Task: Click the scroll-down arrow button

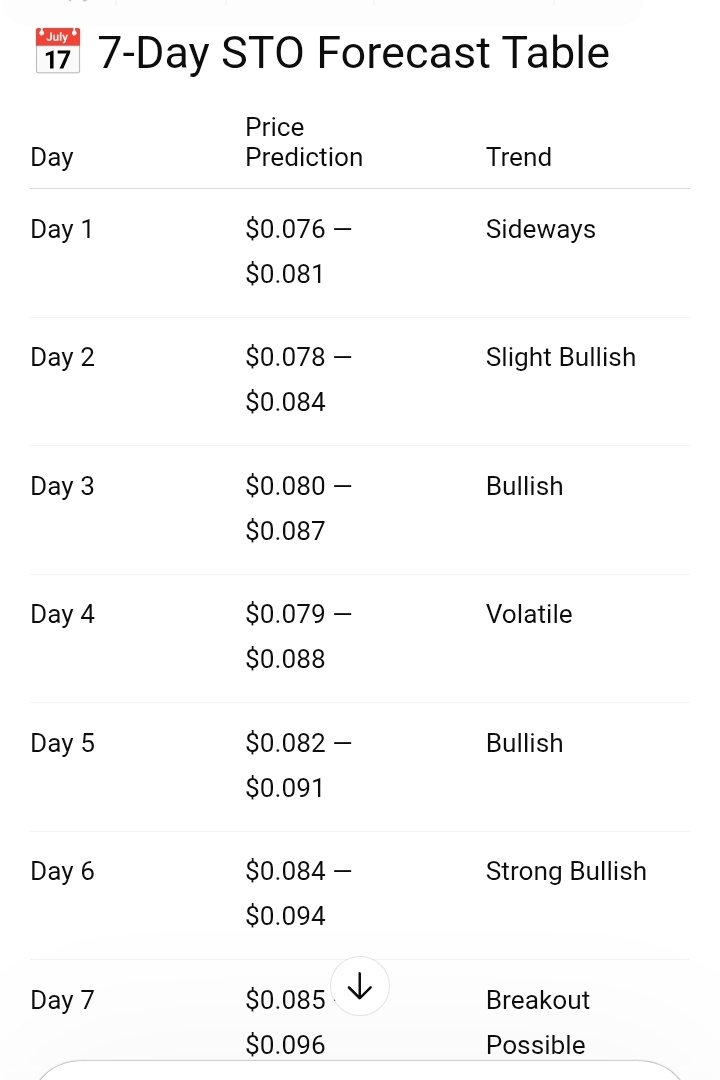Action: (359, 986)
